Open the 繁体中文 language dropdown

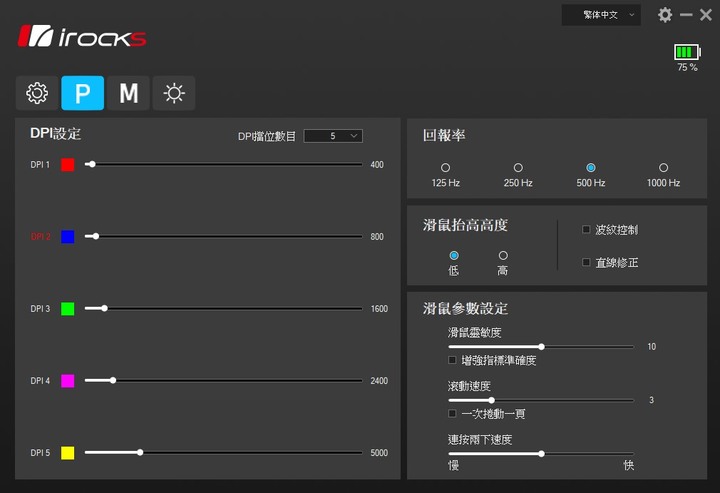(x=601, y=15)
